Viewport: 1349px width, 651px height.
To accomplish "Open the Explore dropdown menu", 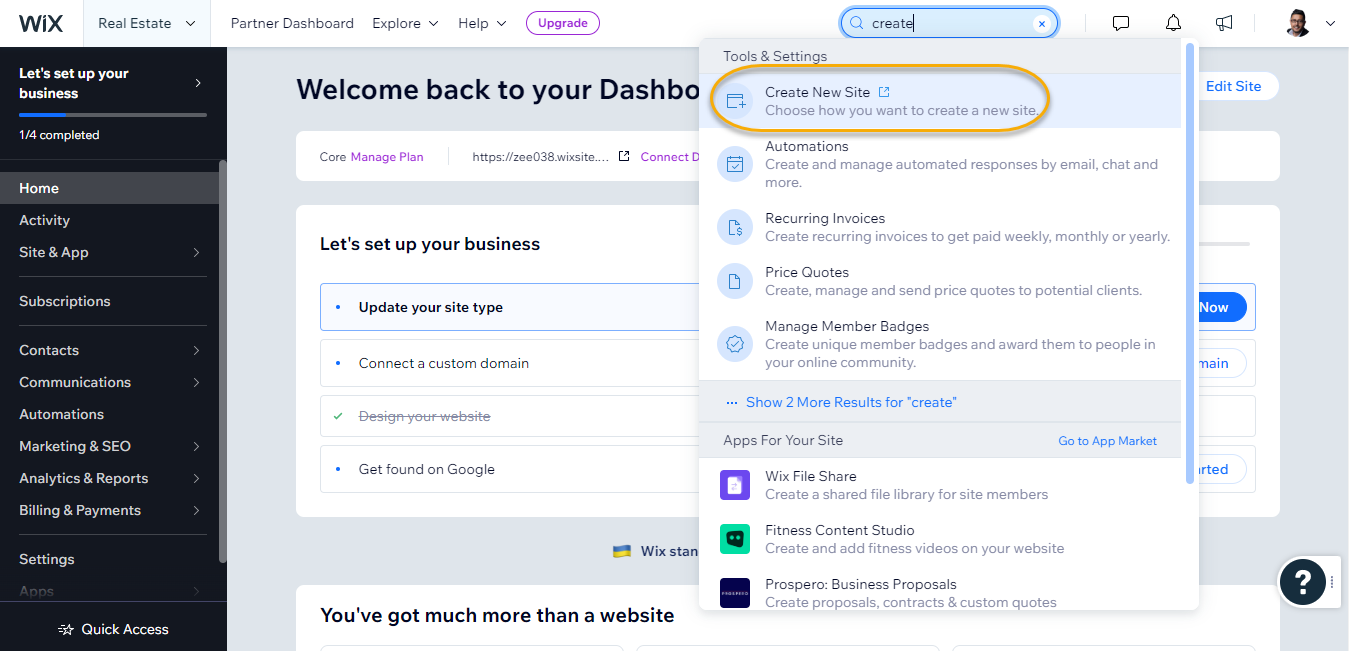I will (404, 23).
